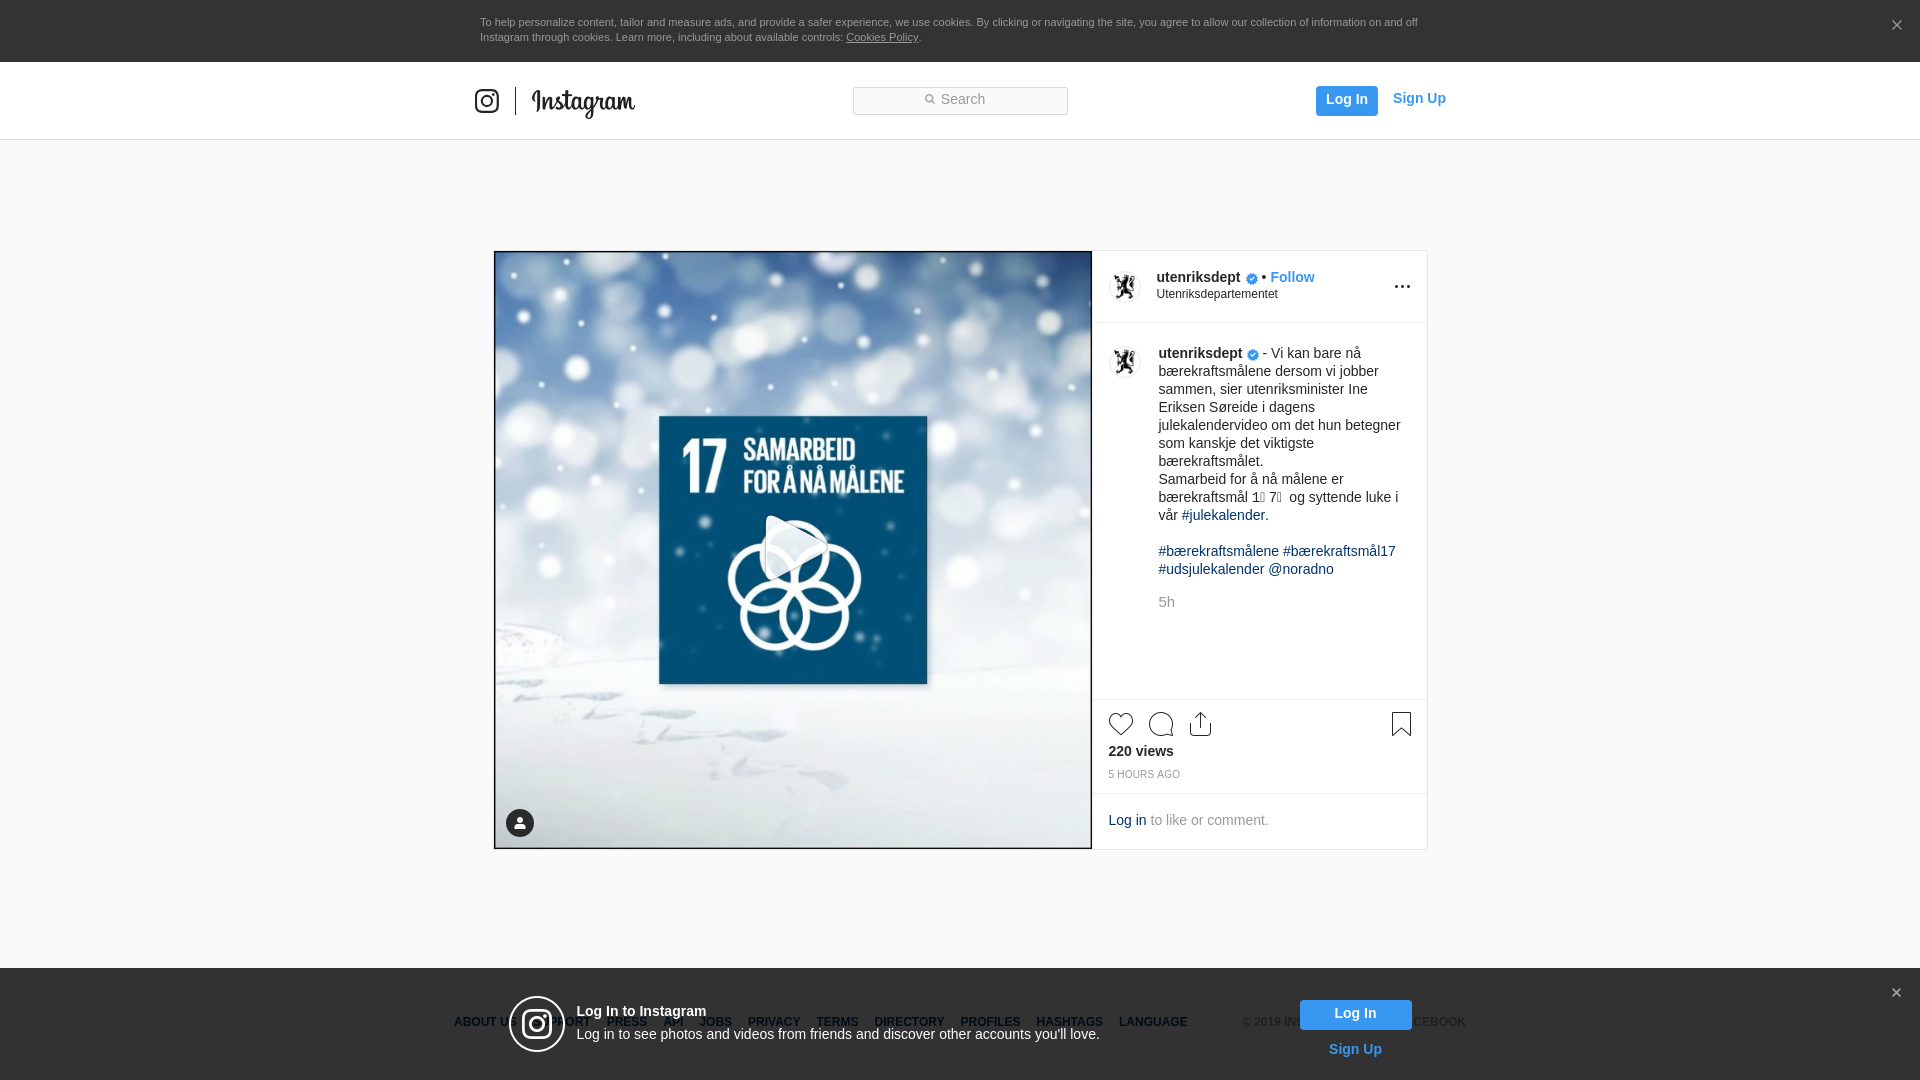Click the Search input field
1920x1080 pixels.
pos(960,100)
